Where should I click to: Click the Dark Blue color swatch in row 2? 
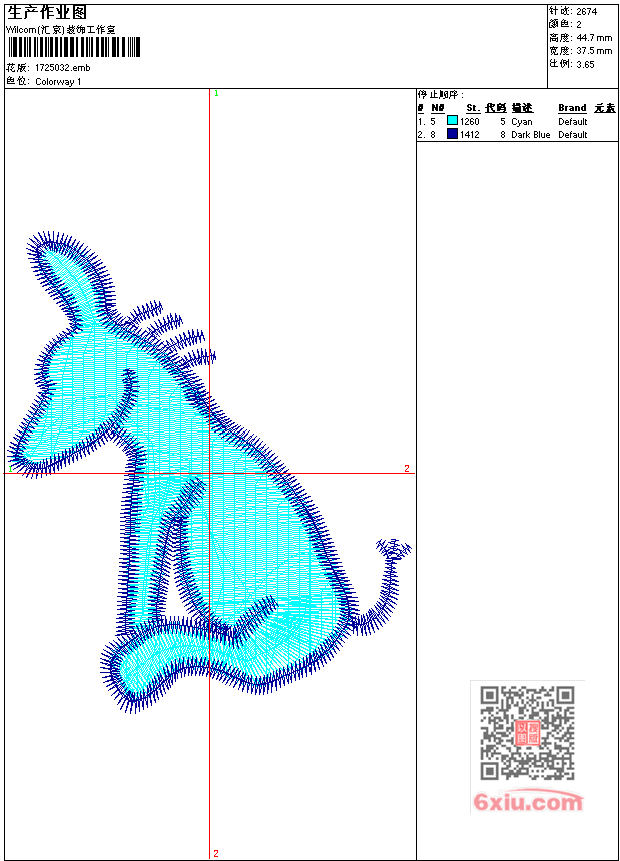click(x=452, y=134)
